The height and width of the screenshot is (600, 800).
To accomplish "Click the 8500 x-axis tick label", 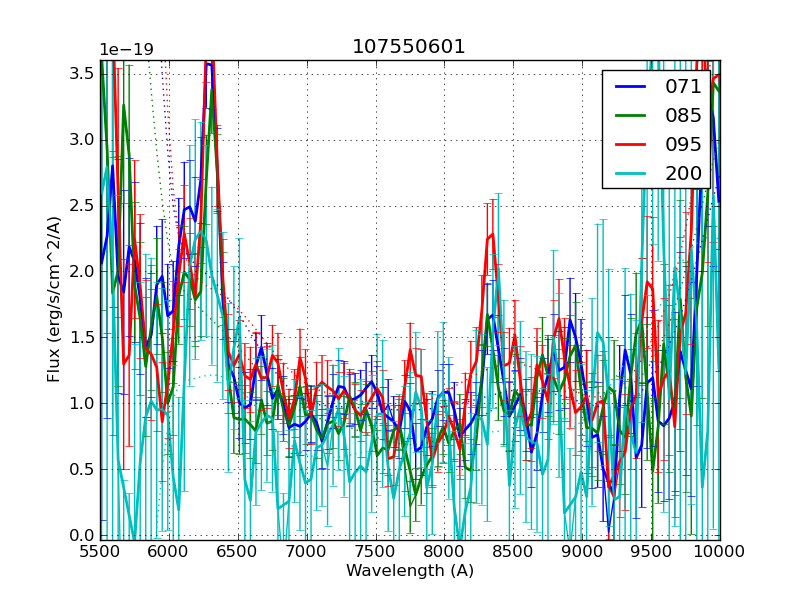I will click(x=513, y=551).
